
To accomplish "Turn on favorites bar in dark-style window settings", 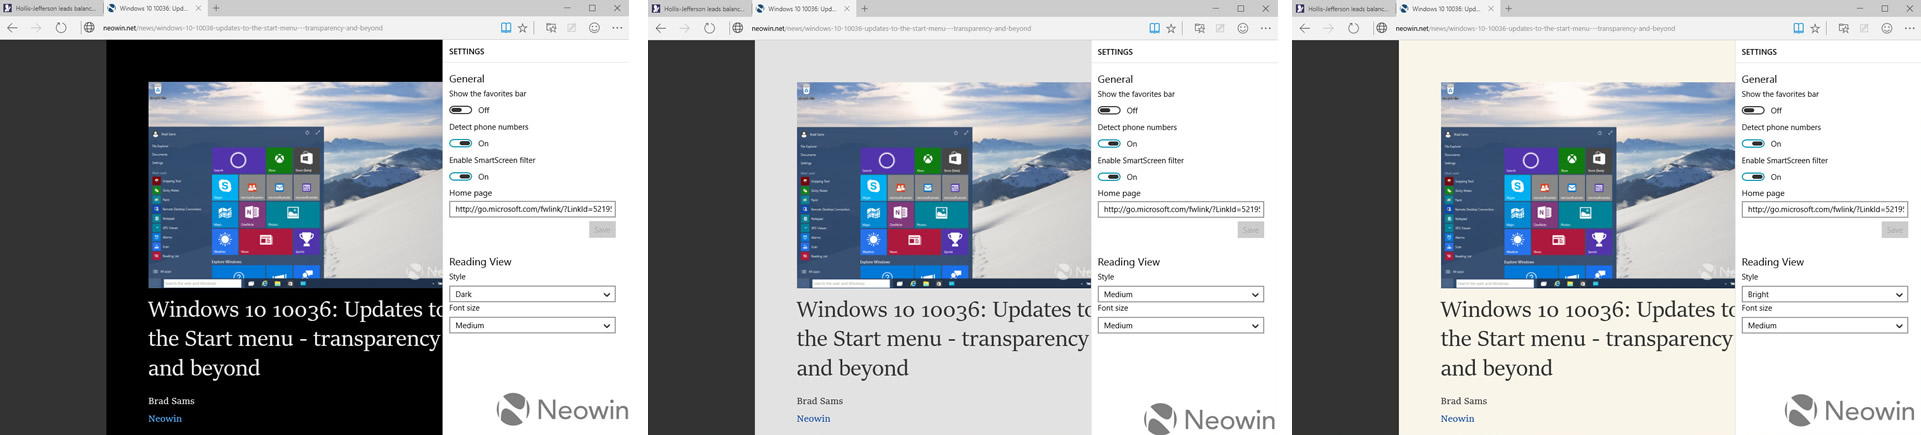I will tap(460, 110).
